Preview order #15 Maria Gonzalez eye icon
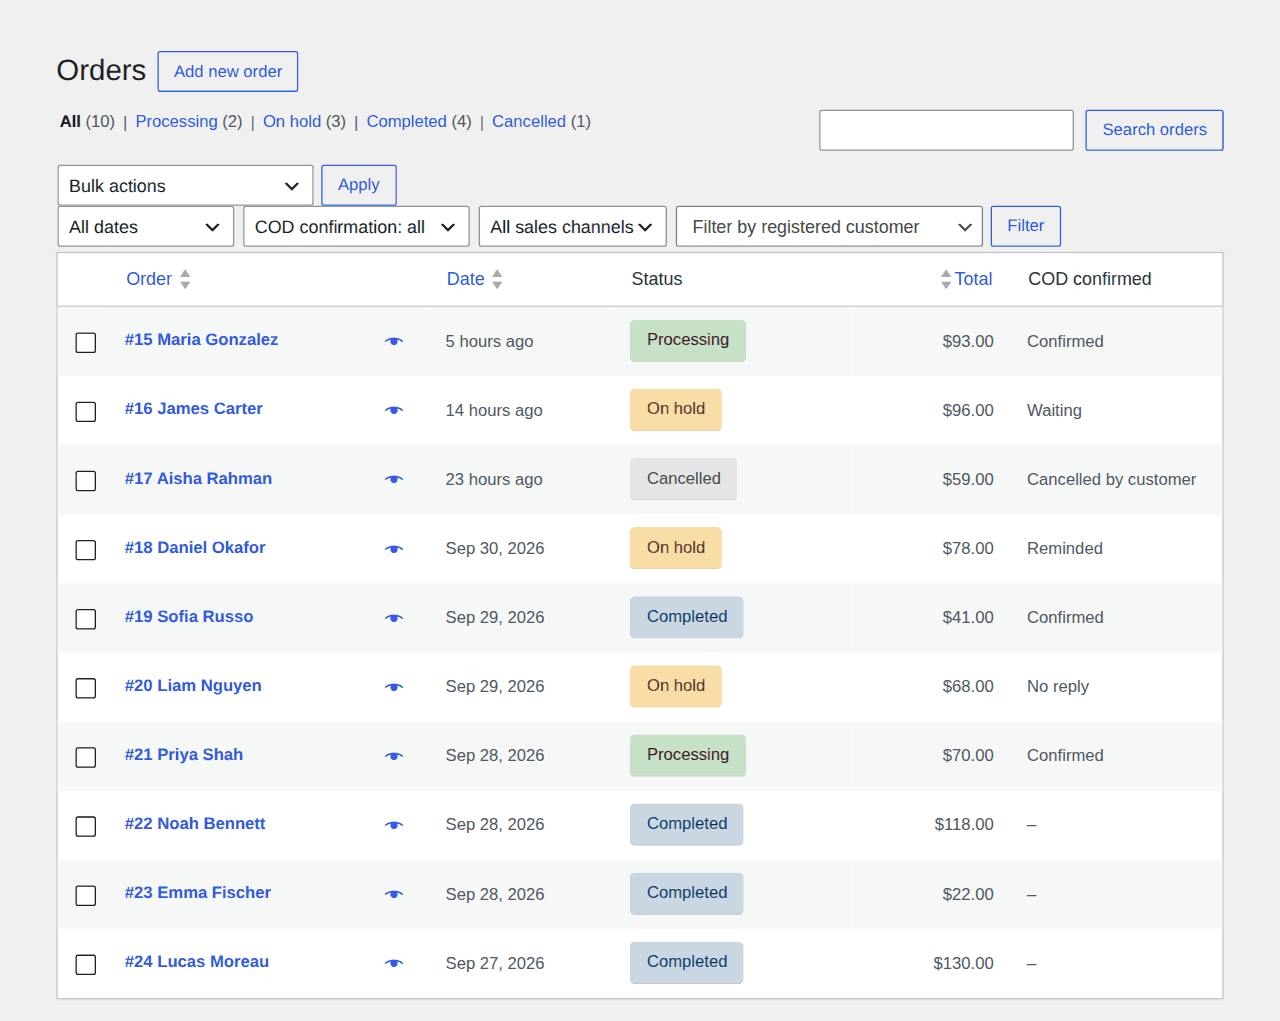 pos(394,341)
